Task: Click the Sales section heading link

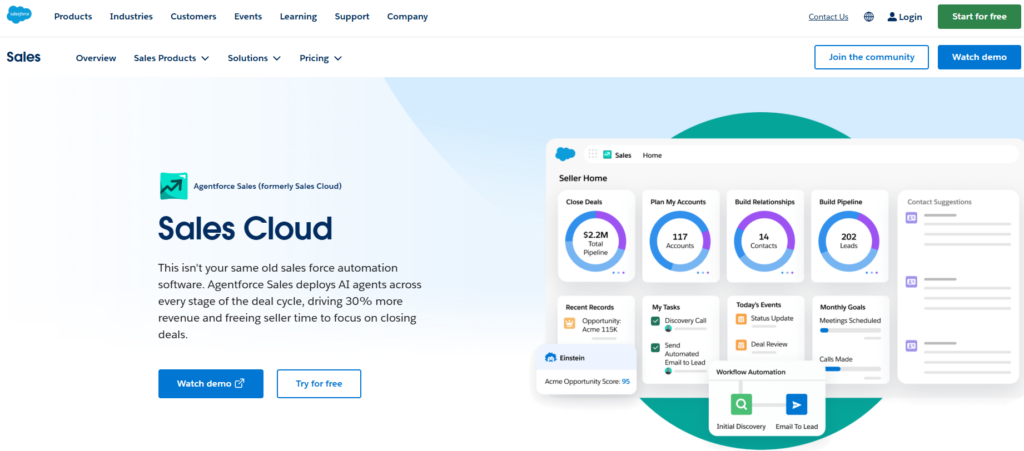Action: point(24,57)
